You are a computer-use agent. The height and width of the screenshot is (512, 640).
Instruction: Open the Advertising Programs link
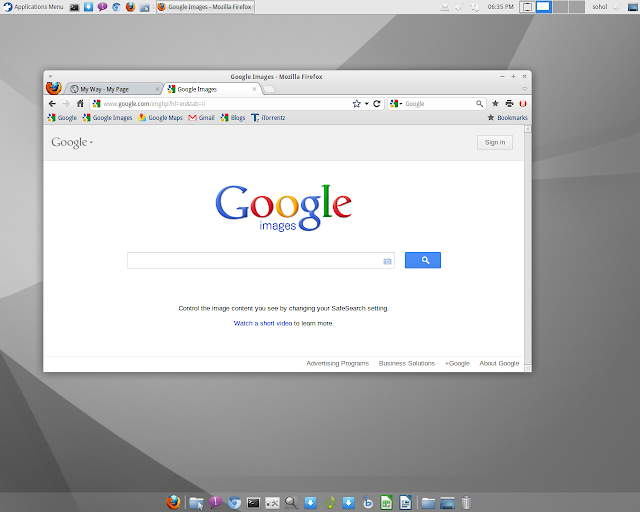tap(338, 363)
